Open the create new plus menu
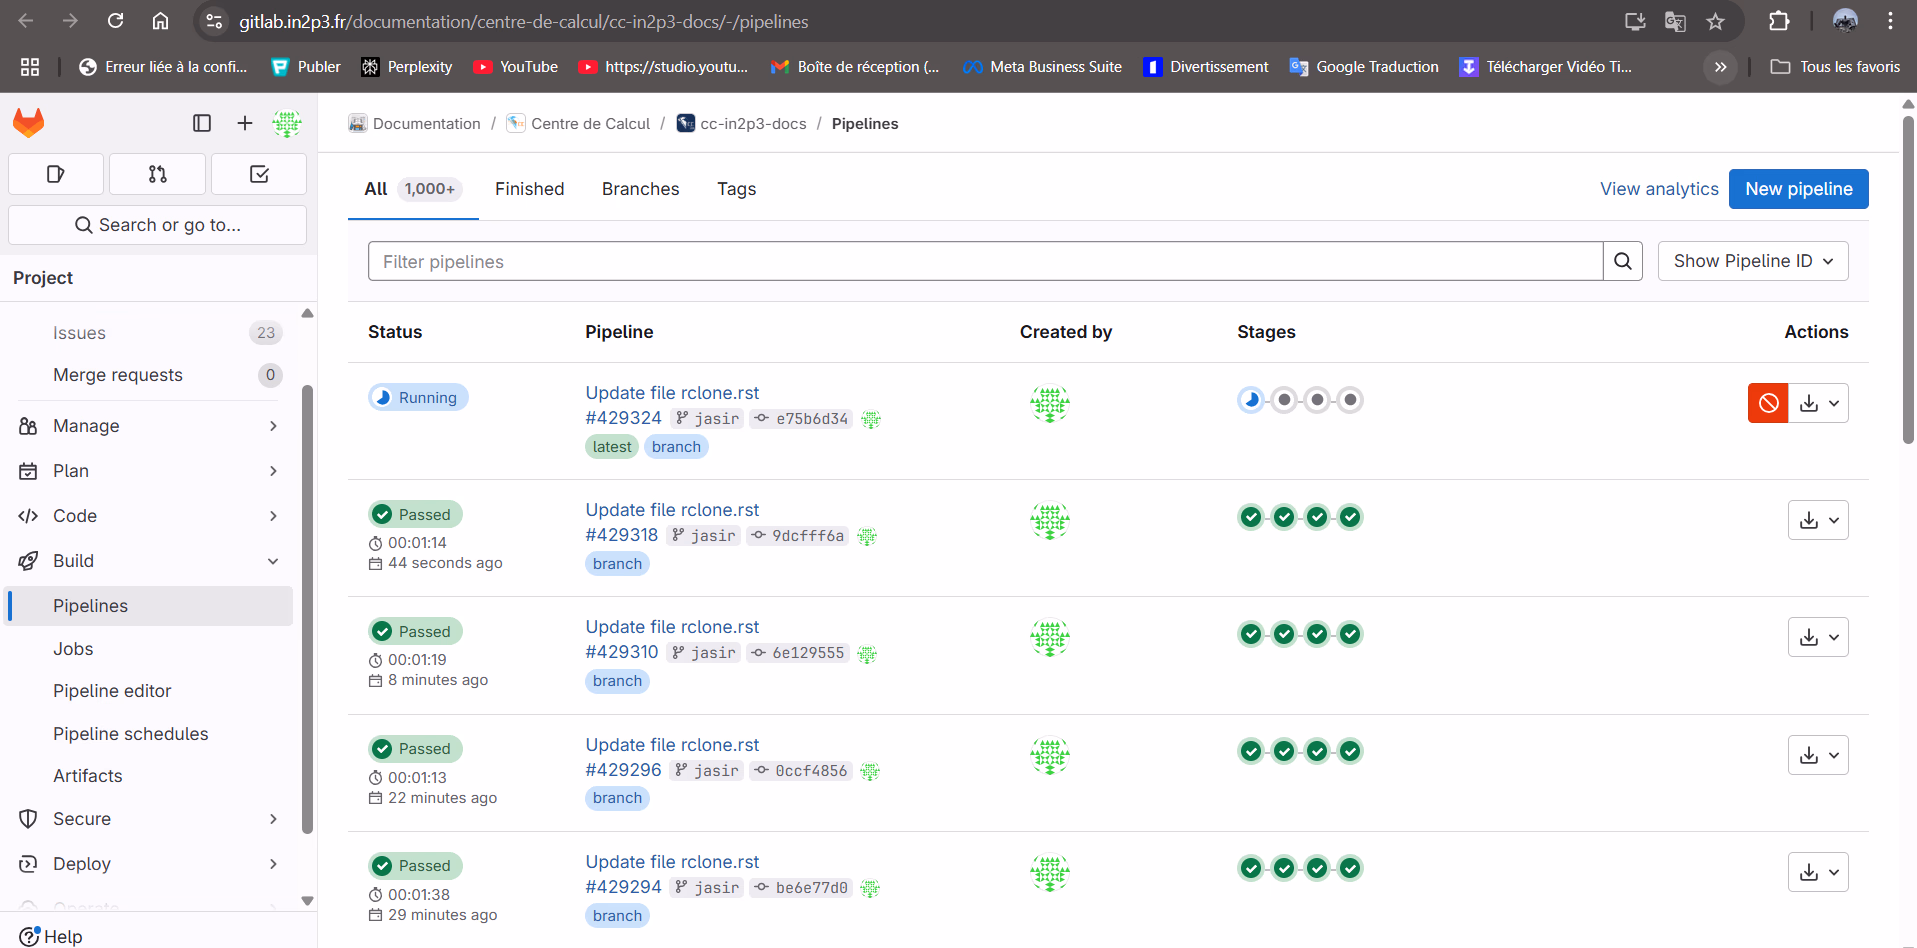The height and width of the screenshot is (948, 1917). click(x=245, y=123)
